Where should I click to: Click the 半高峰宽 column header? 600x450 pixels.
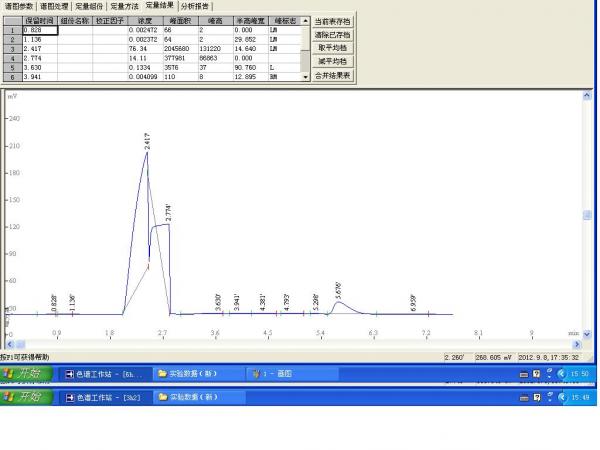point(251,21)
